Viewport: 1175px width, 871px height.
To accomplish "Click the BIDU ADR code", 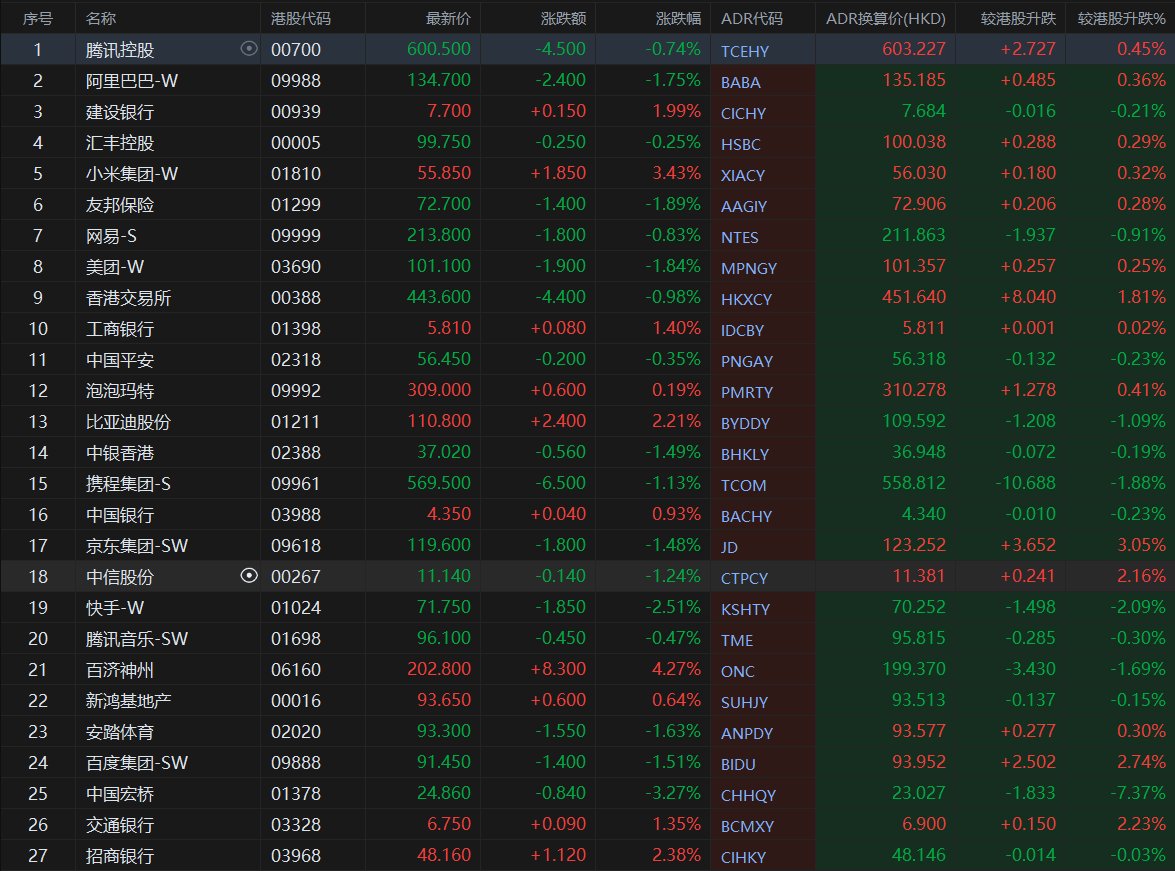I will point(738,765).
